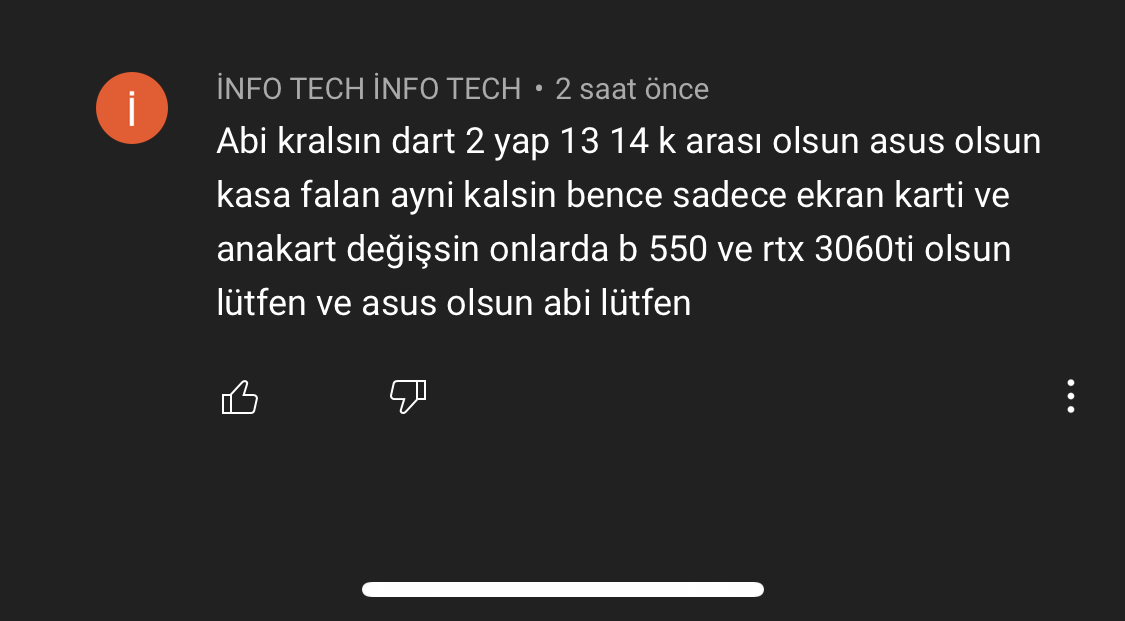Click the "2 saat önce" timestamp
The width and height of the screenshot is (1125, 621).
(x=632, y=89)
